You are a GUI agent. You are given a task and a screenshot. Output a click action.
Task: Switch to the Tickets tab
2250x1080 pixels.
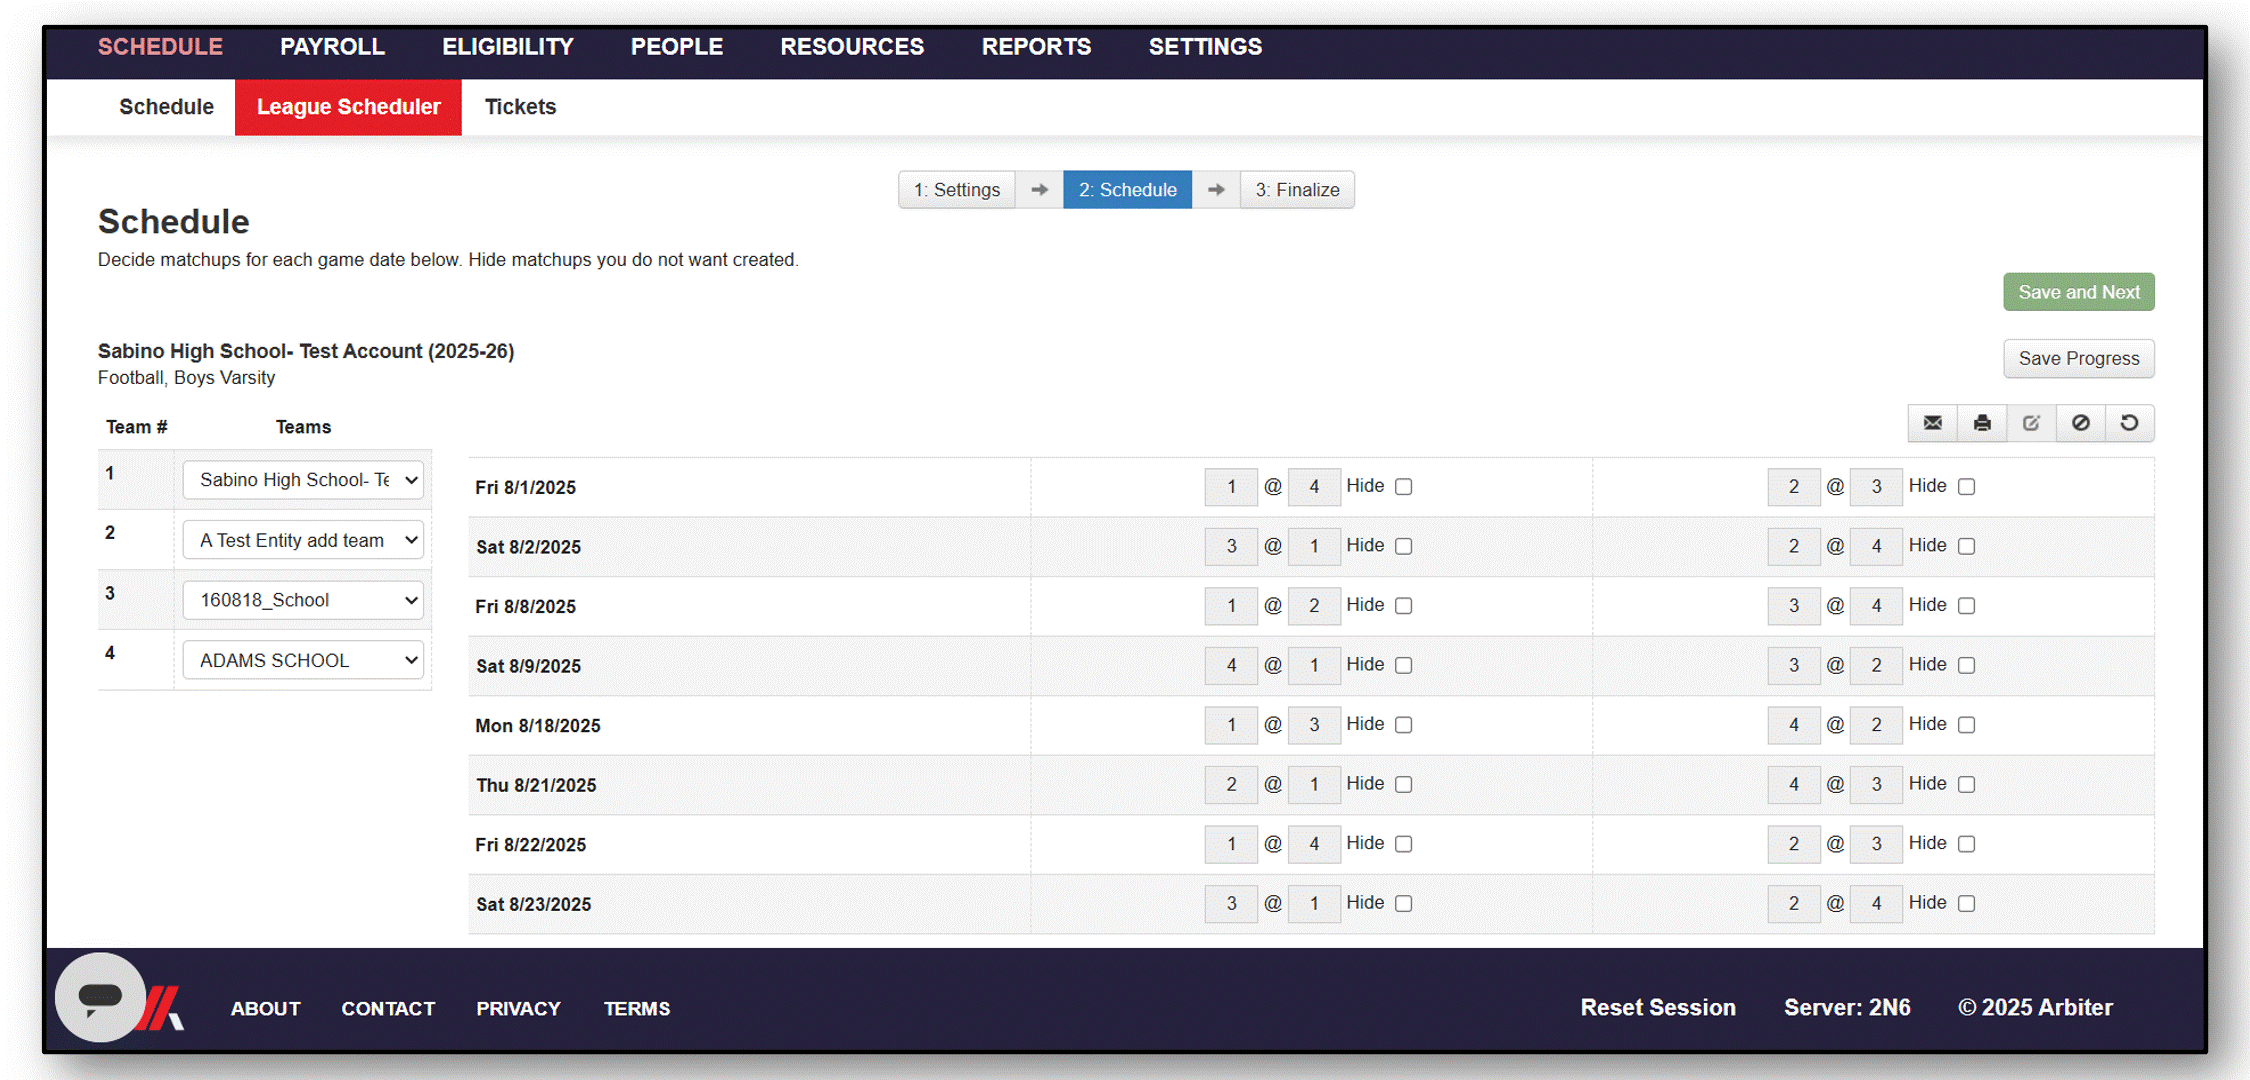tap(520, 107)
